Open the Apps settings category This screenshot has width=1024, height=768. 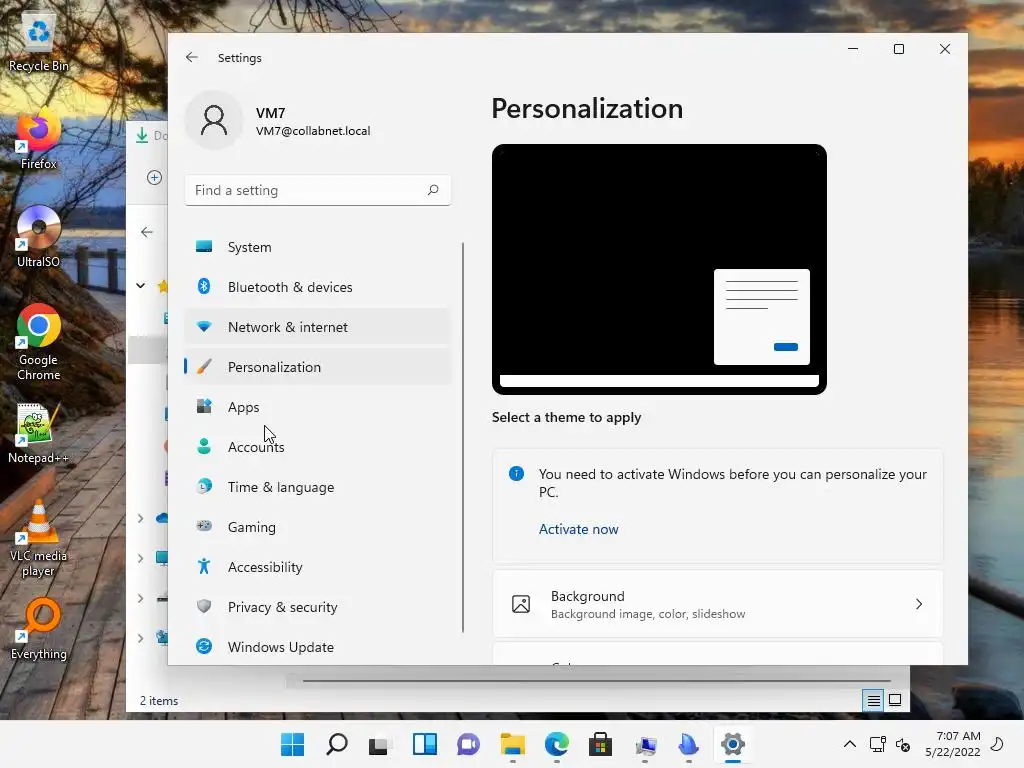tap(317, 406)
